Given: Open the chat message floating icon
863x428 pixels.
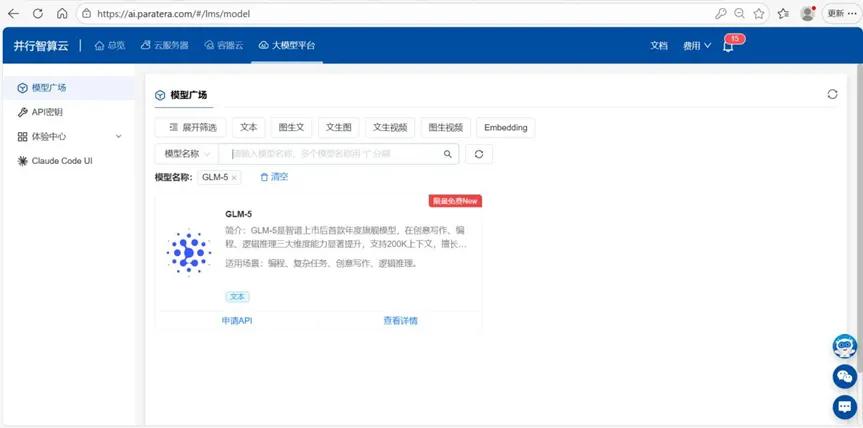Looking at the screenshot, I should tap(845, 407).
